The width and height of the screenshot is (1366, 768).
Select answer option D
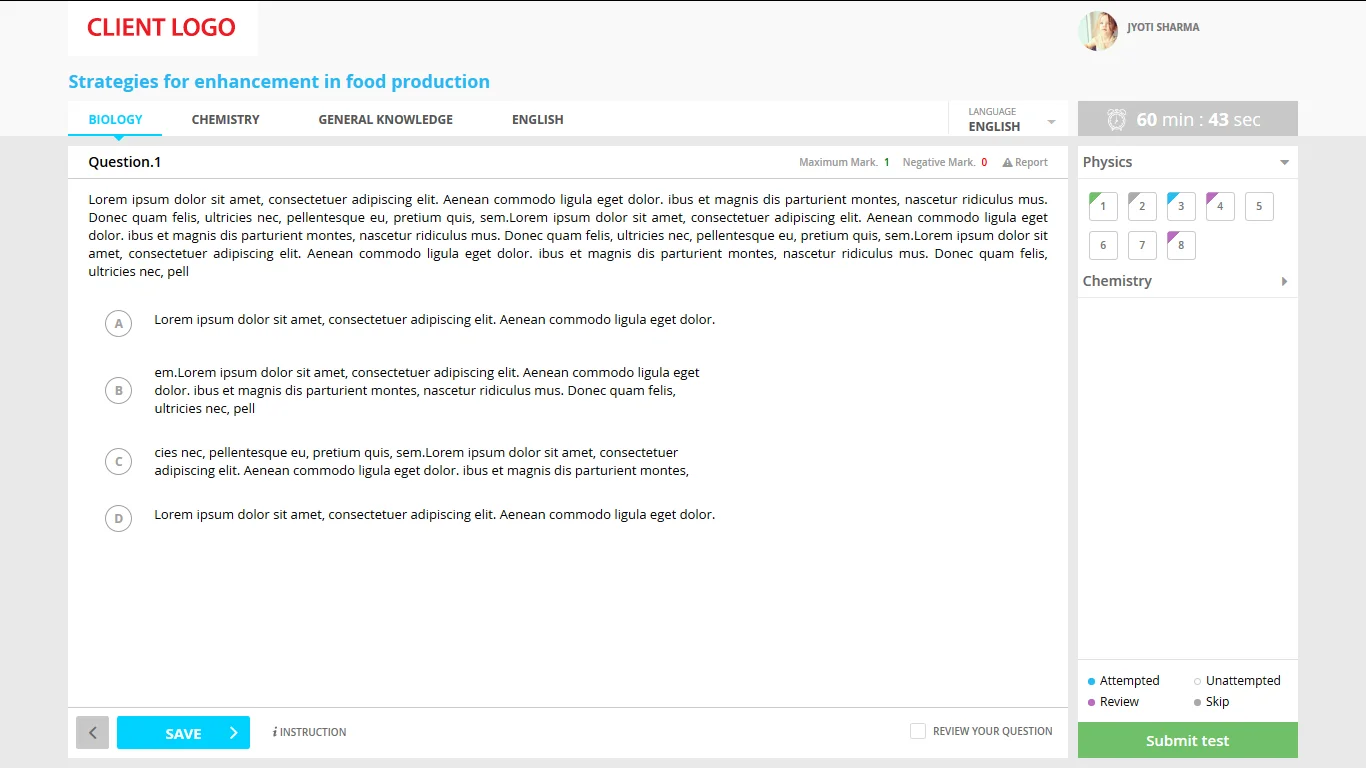click(118, 518)
